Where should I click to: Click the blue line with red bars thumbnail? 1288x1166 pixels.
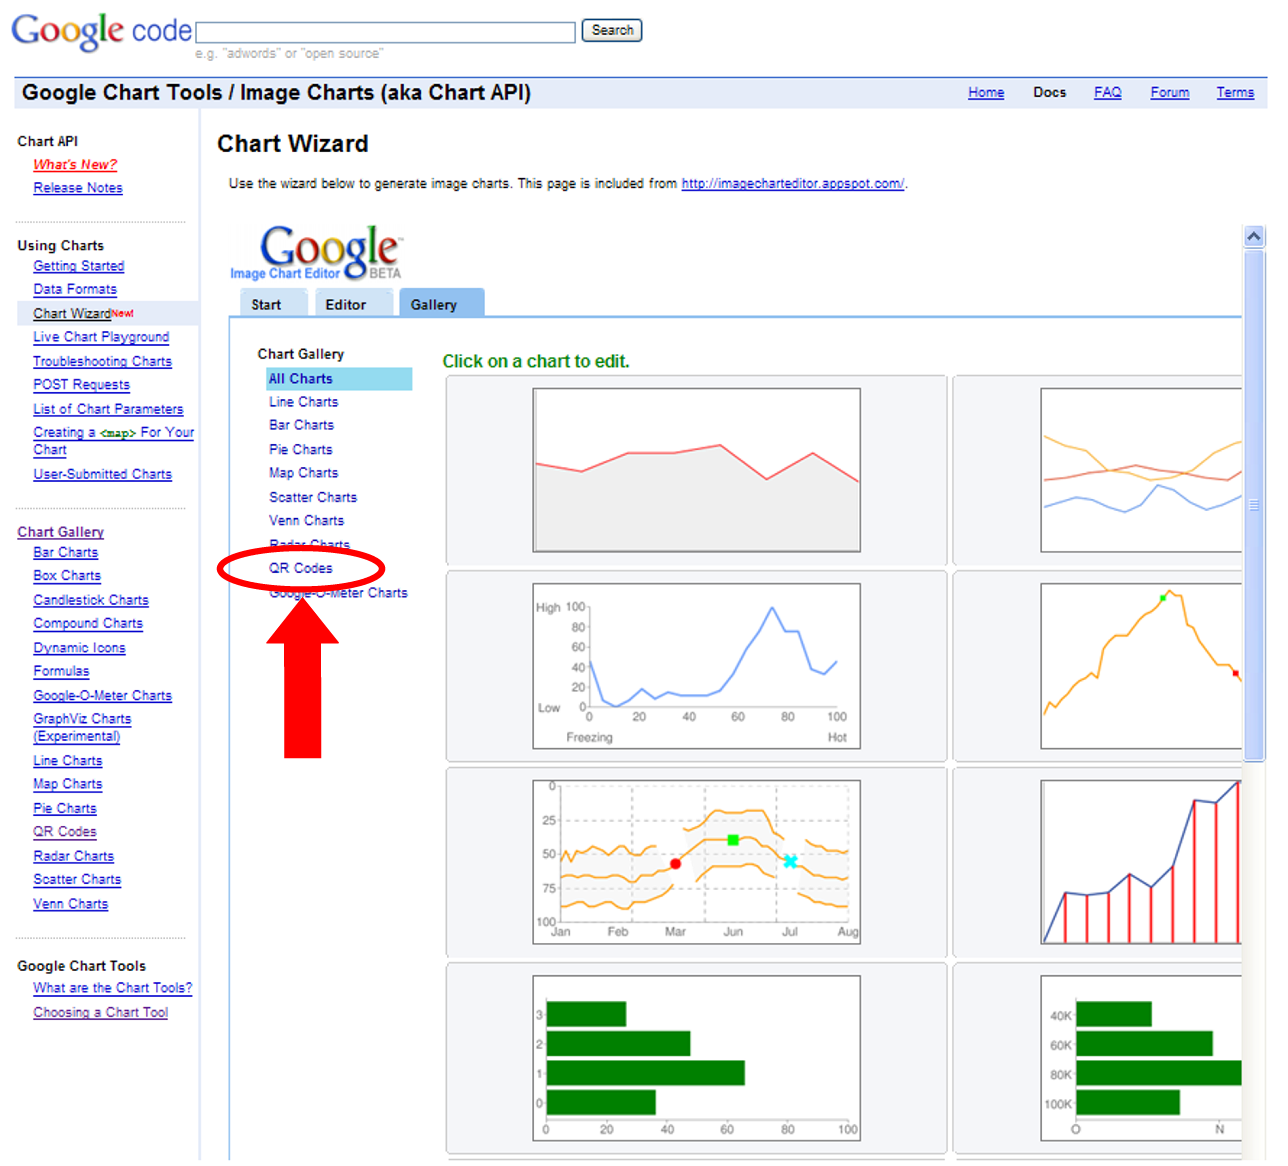[1141, 862]
